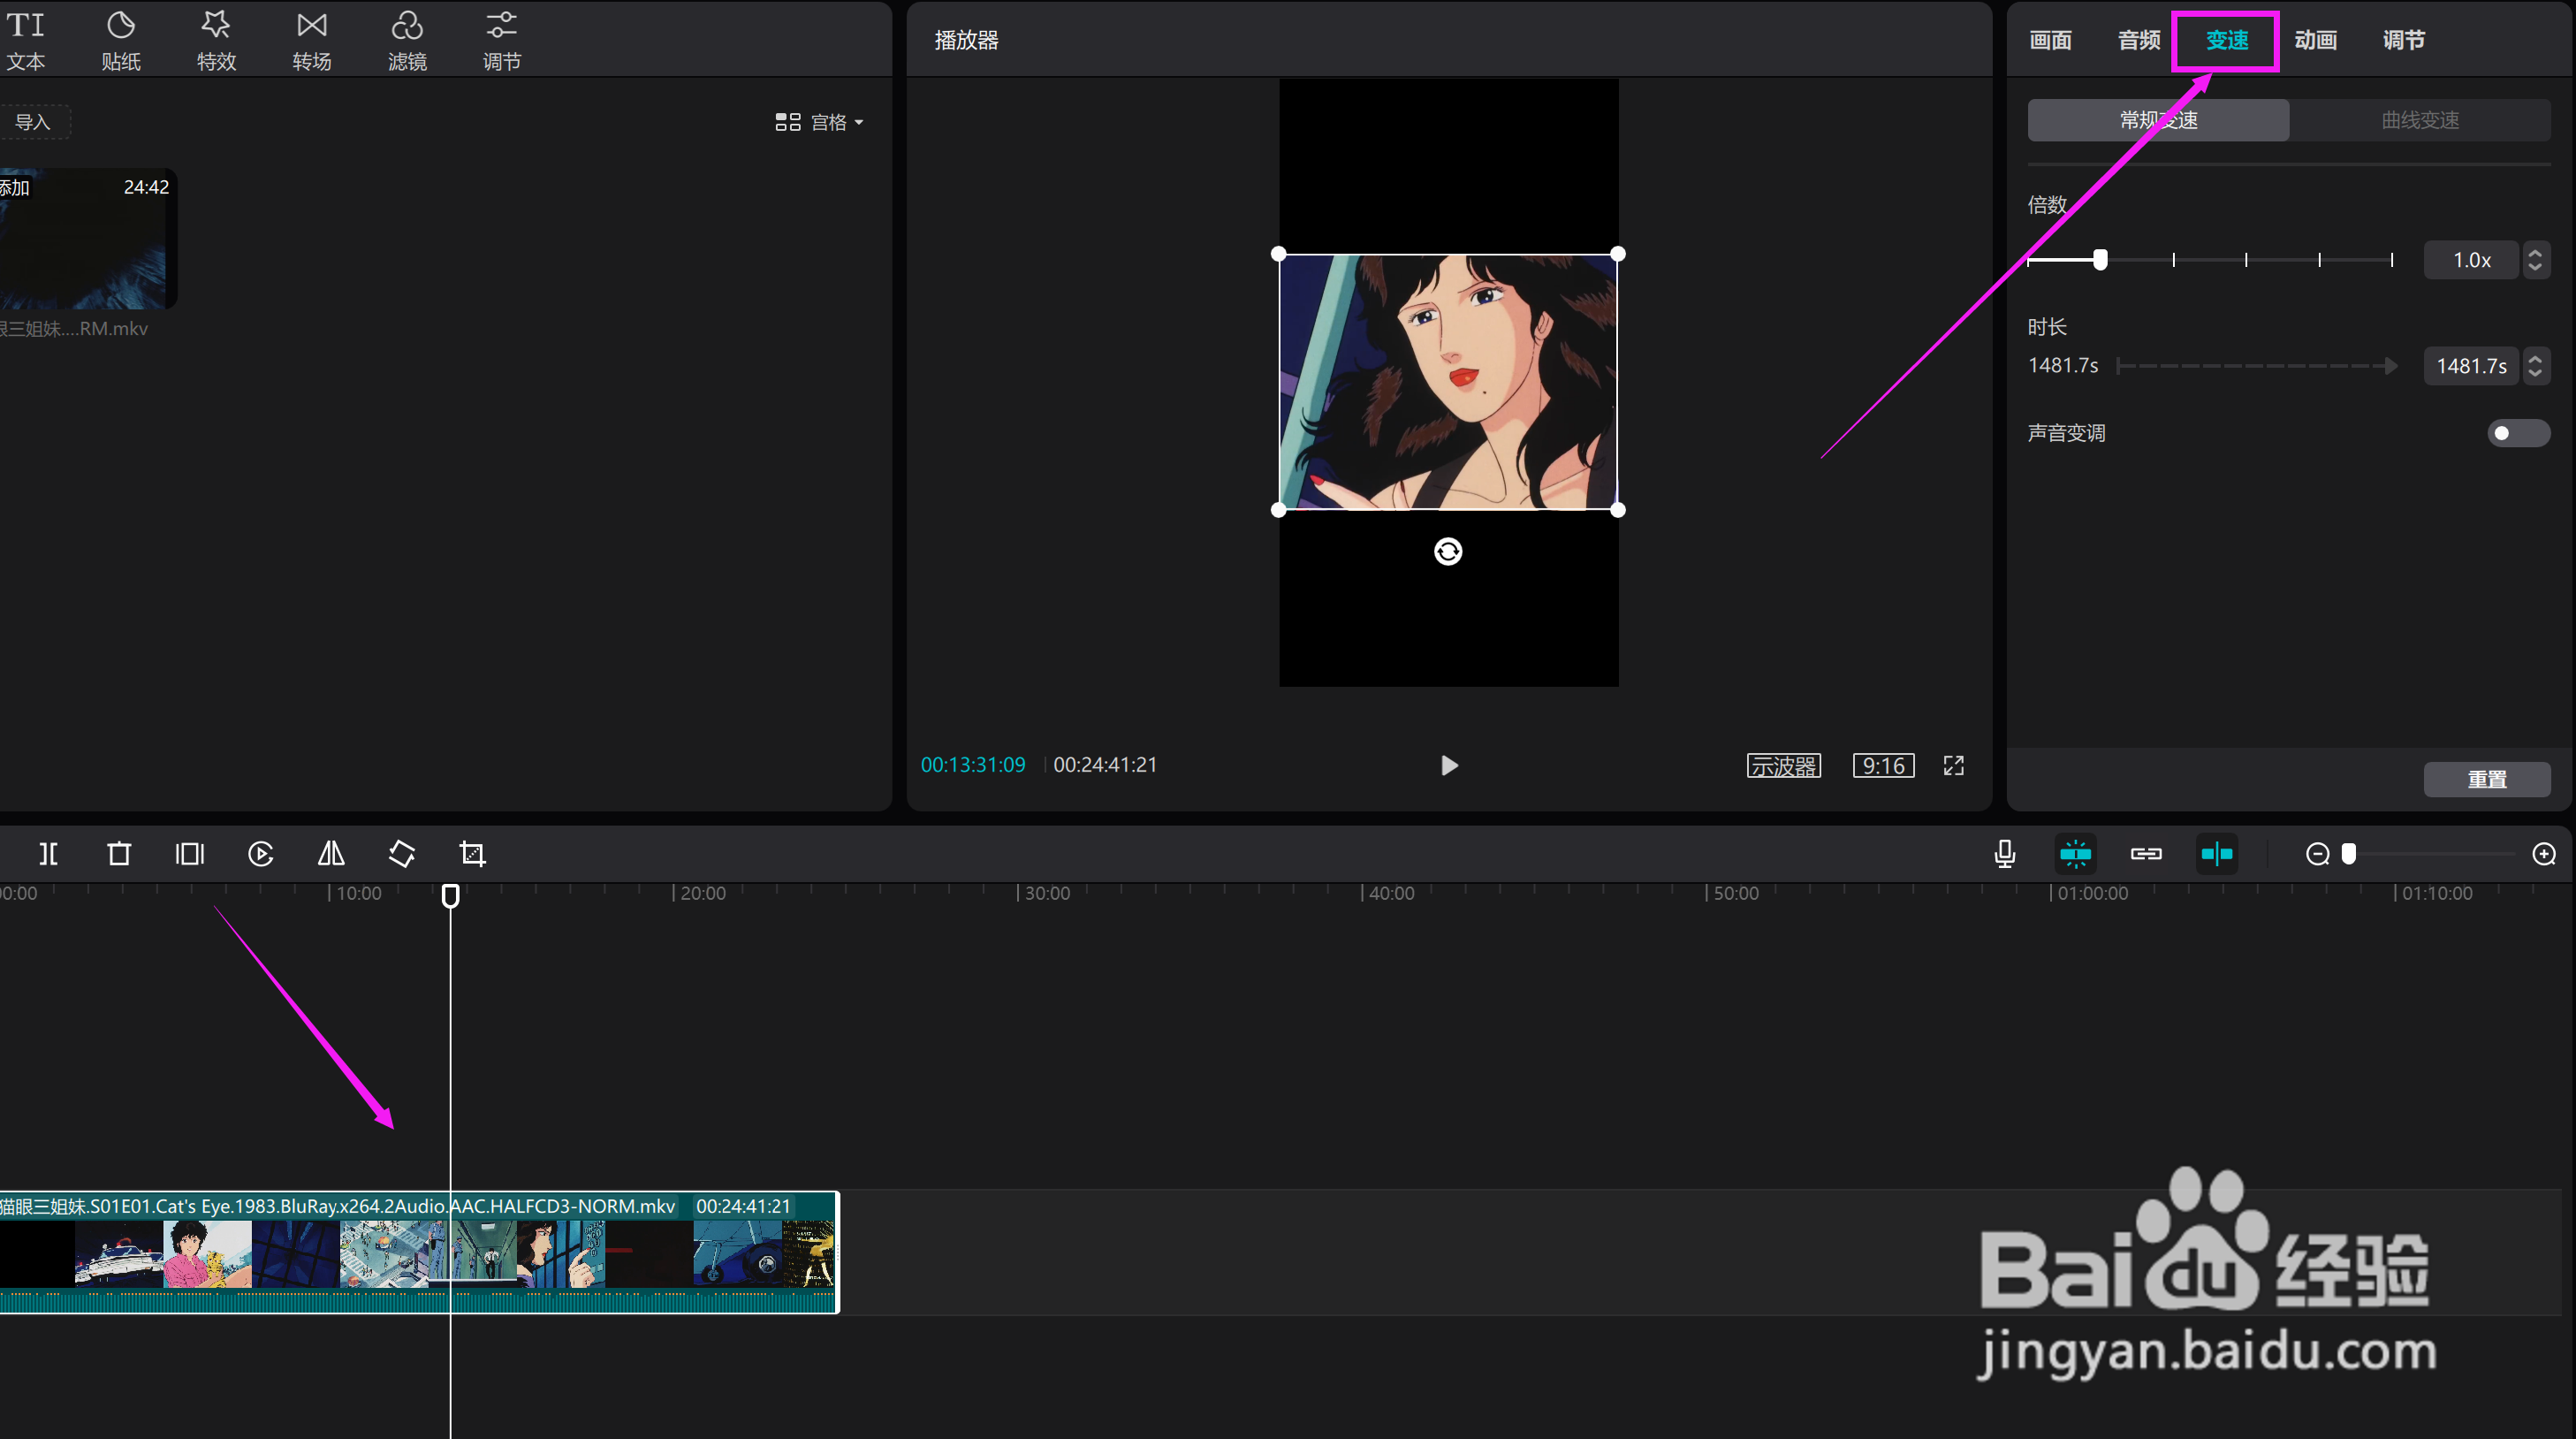The image size is (2576, 1439).
Task: Open the 转场 transitions panel
Action: (x=312, y=40)
